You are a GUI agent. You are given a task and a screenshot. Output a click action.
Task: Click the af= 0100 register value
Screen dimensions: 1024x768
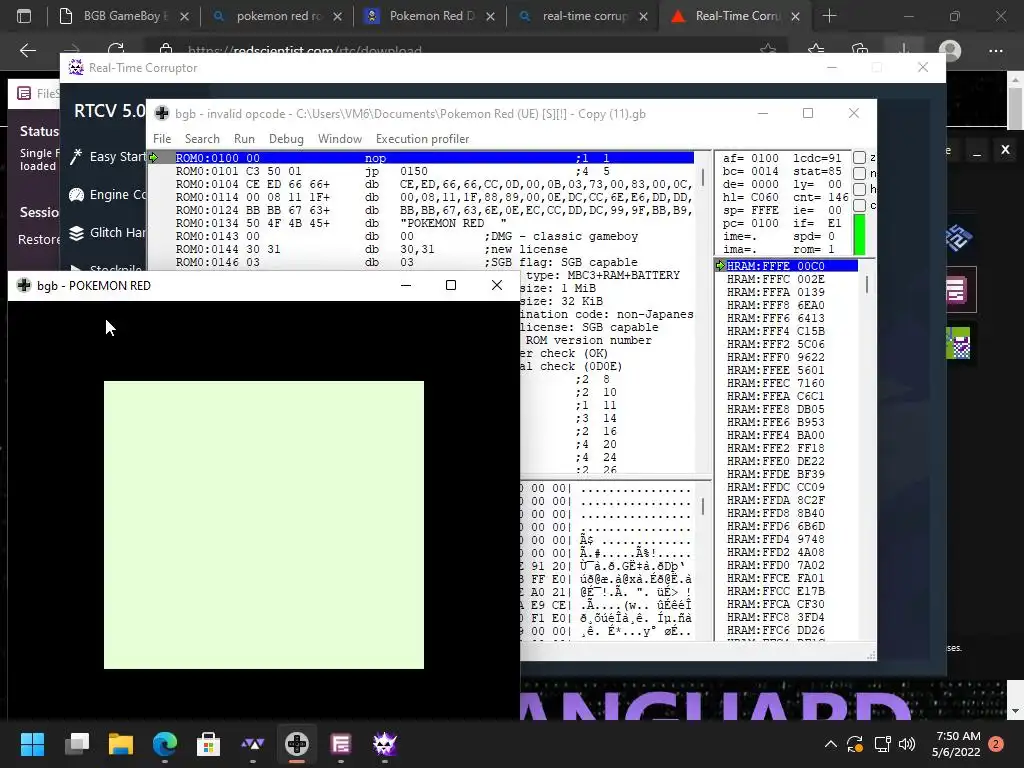pyautogui.click(x=750, y=158)
